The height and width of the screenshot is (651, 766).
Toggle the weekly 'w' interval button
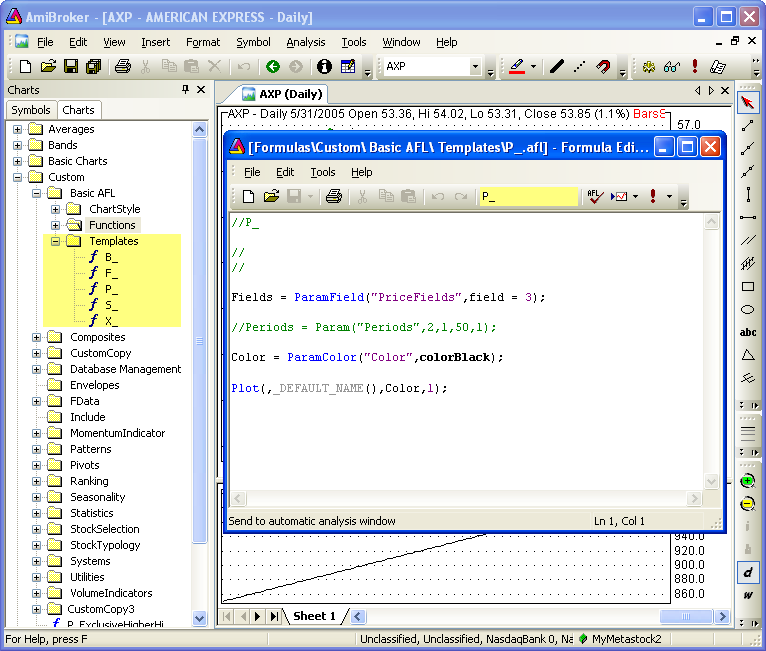point(747,595)
